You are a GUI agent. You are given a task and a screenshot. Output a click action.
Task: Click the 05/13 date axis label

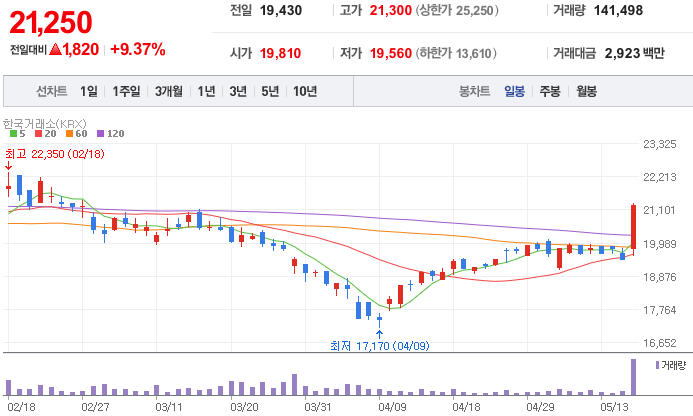pos(614,407)
